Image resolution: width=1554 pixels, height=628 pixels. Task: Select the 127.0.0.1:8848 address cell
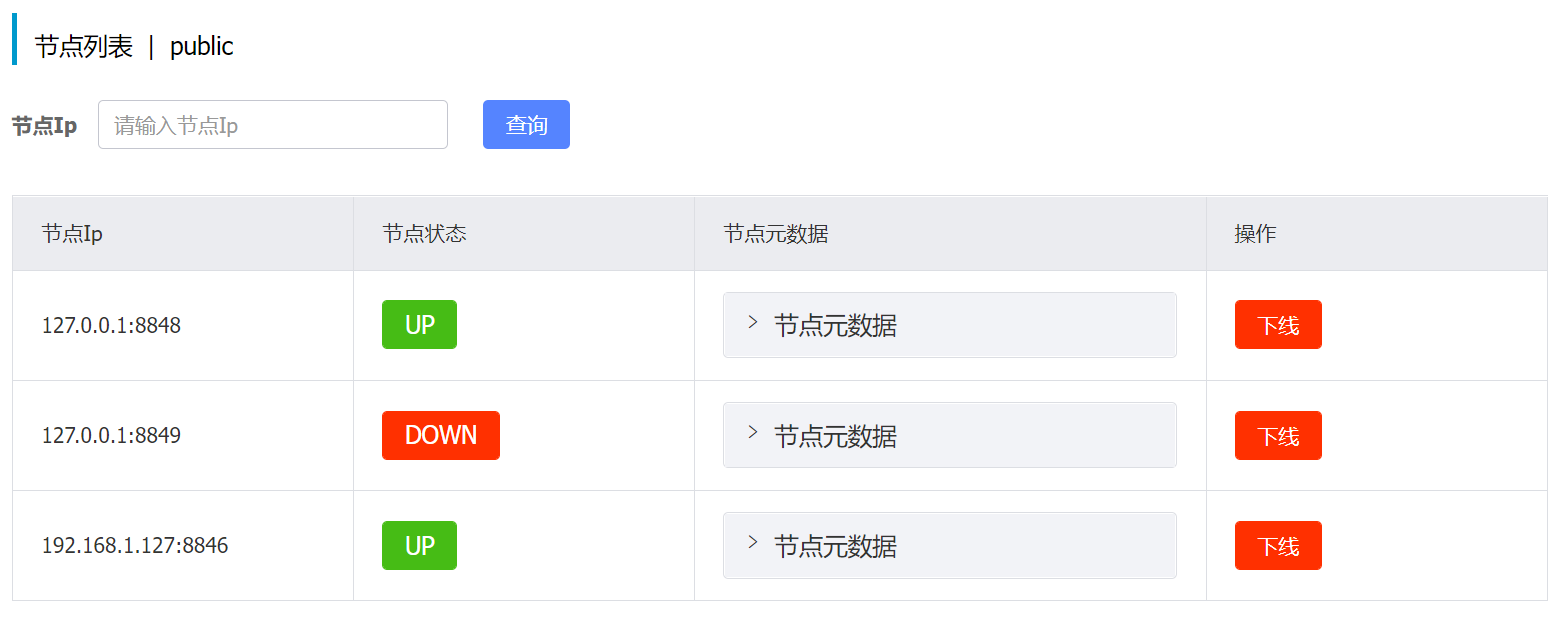(x=111, y=326)
